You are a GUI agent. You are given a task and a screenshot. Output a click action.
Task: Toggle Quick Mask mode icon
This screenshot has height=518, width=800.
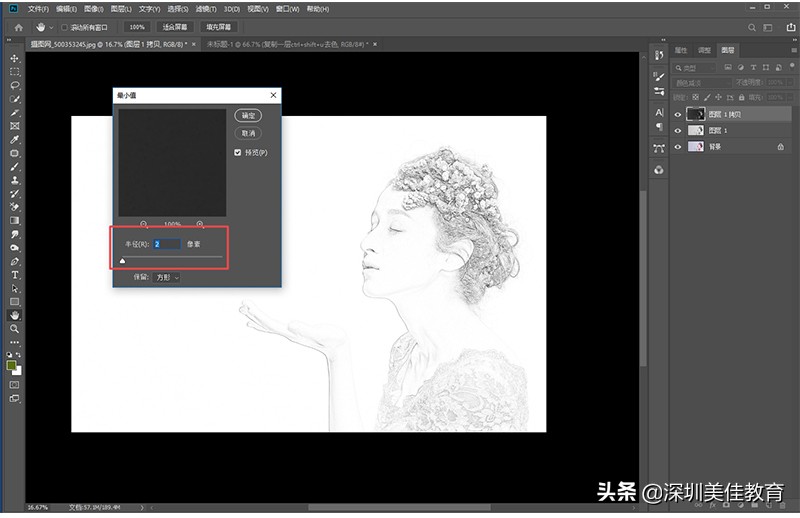14,385
